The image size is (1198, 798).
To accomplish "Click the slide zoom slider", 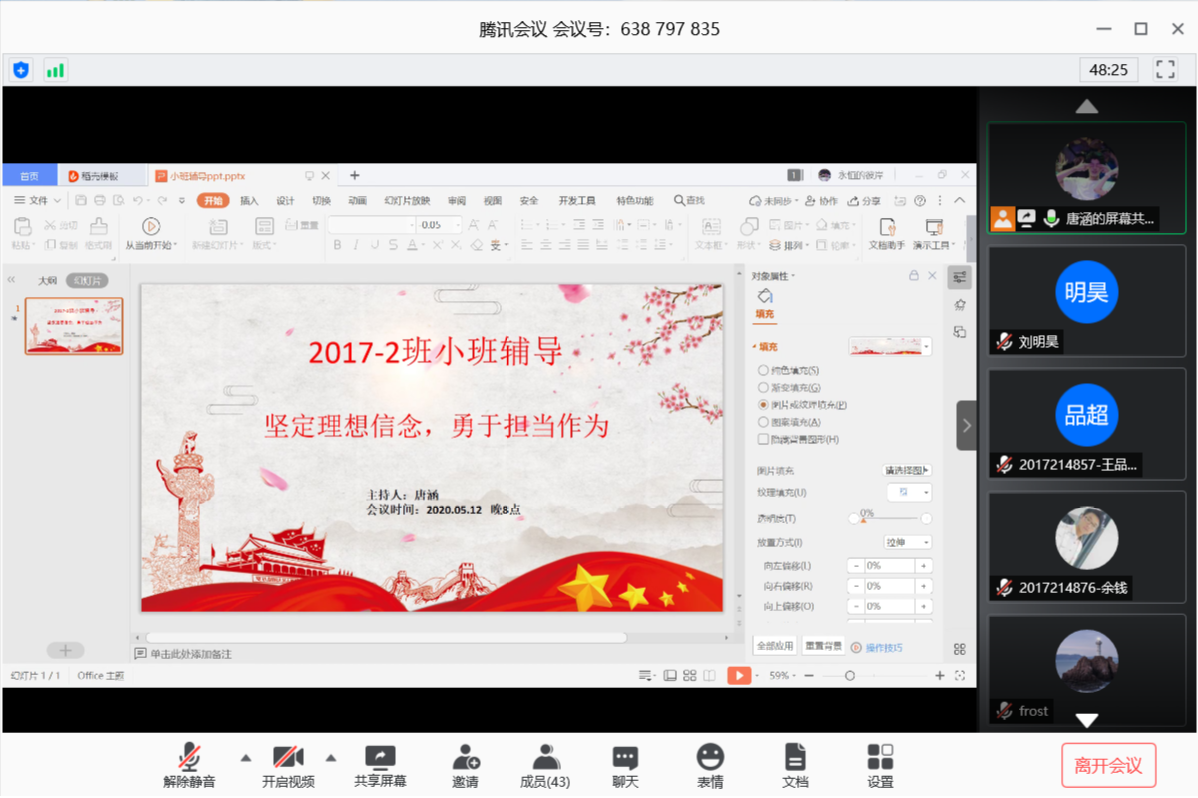I will (850, 676).
